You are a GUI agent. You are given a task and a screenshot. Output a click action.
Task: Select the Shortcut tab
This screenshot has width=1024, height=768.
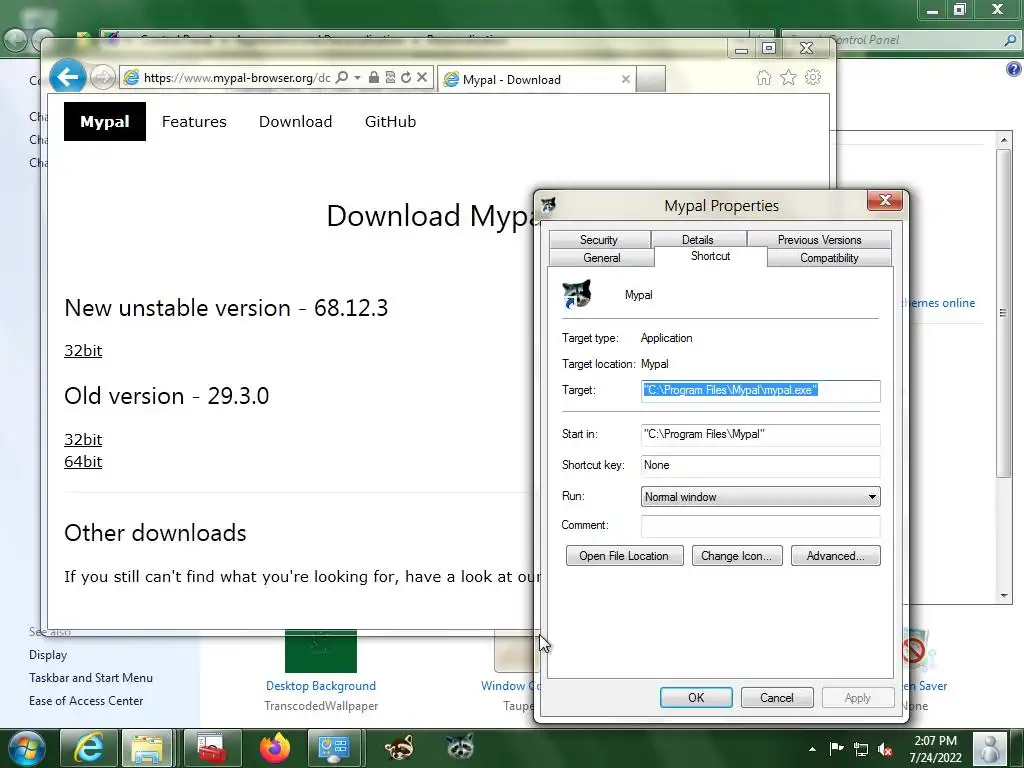pos(711,256)
